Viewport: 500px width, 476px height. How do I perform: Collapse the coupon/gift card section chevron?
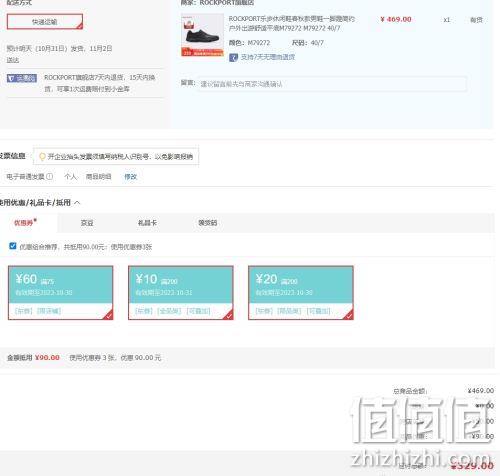click(77, 202)
